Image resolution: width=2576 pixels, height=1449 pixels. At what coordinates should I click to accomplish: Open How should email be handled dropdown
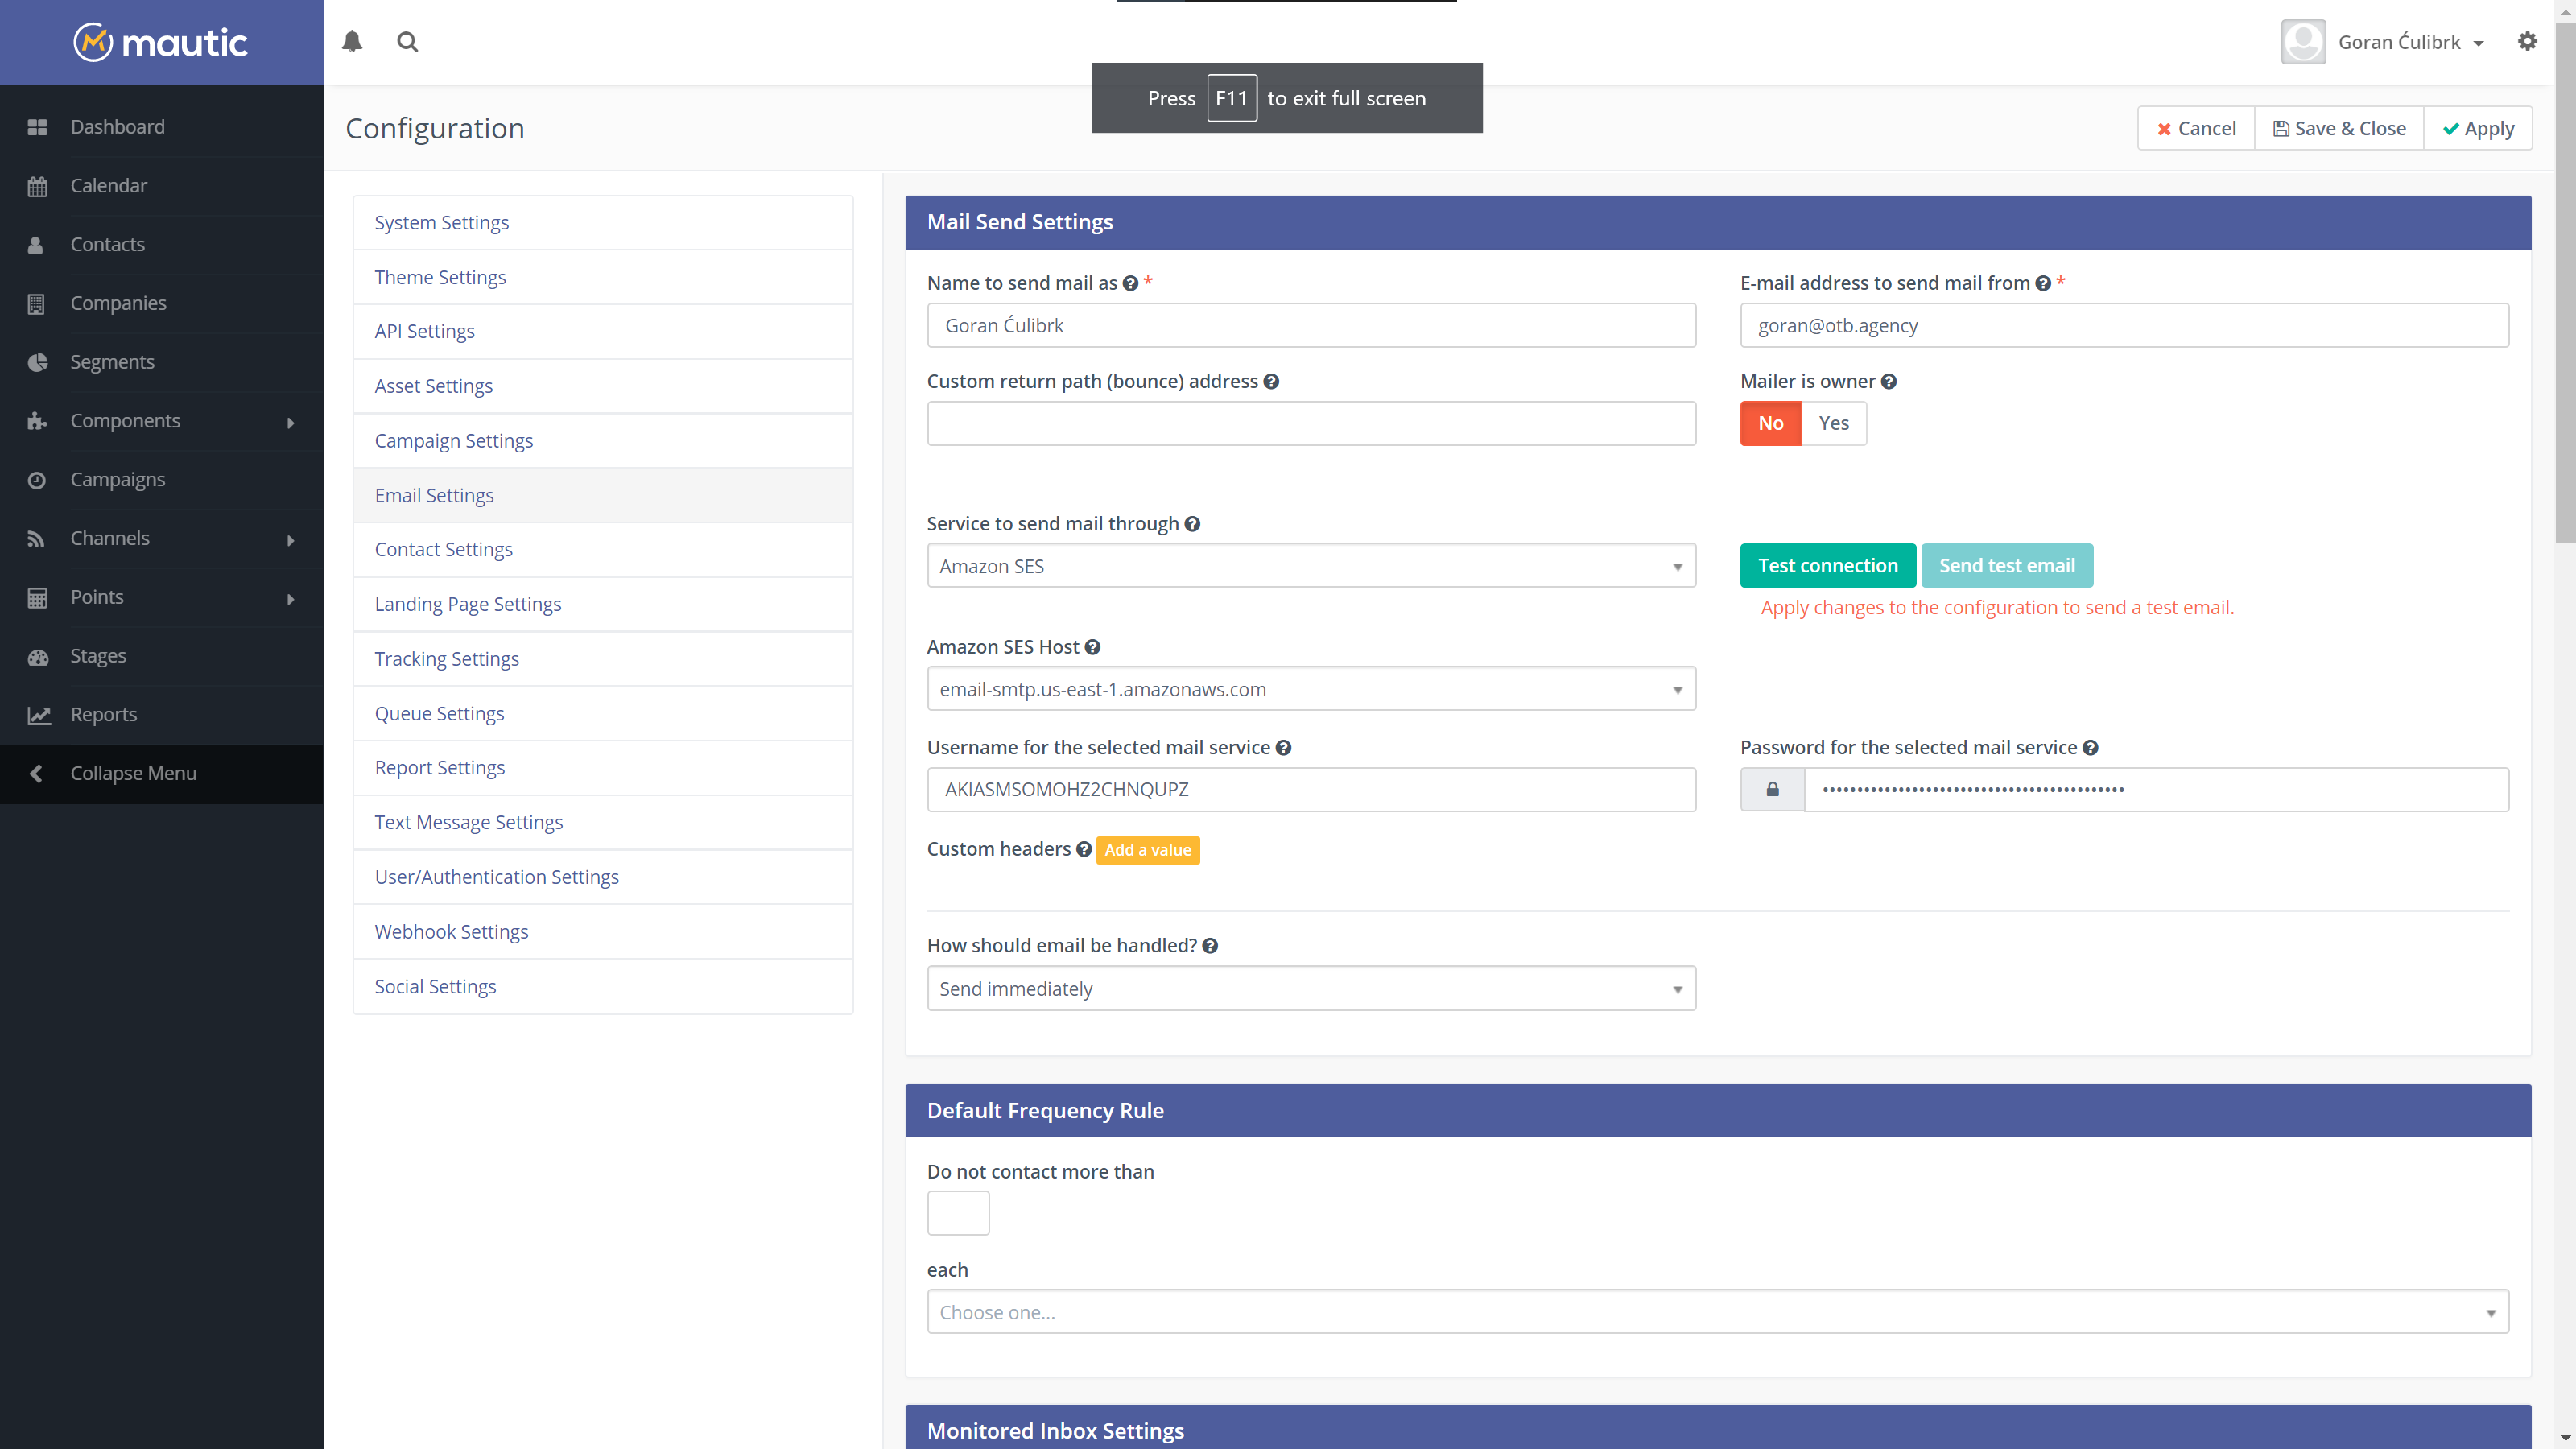point(1311,988)
